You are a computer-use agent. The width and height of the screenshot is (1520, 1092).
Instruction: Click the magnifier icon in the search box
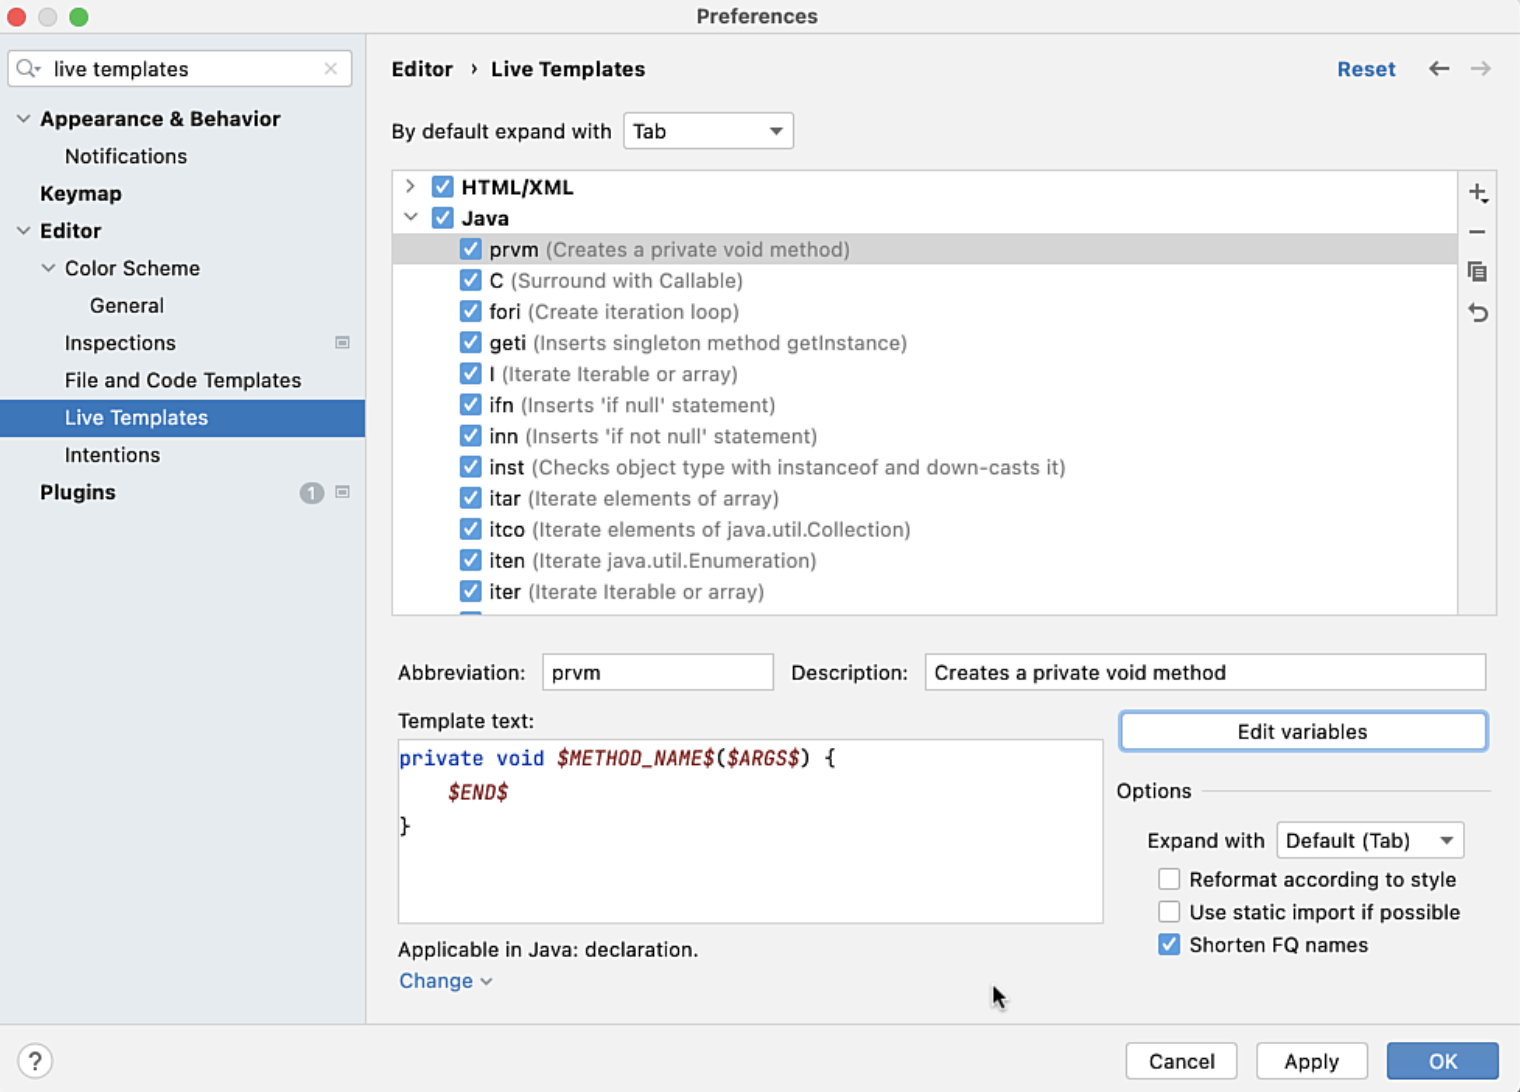(27, 67)
